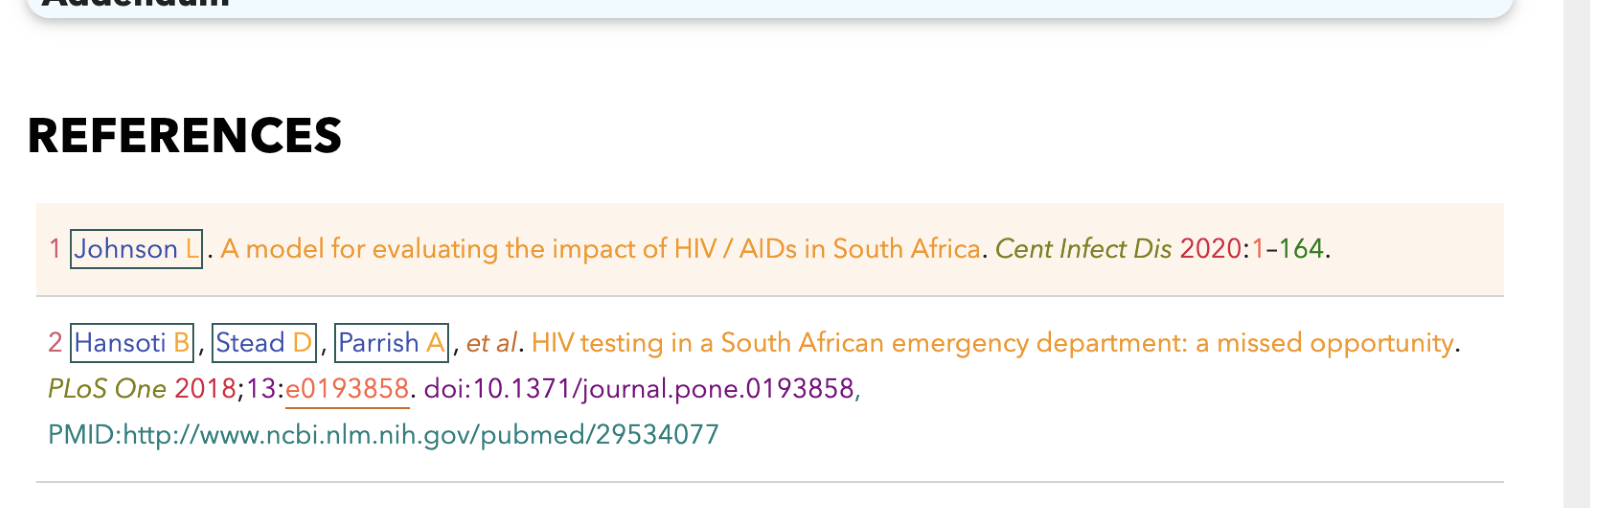The image size is (1600, 508).
Task: Open the doi:10.1371/journal.pone.0193858 link
Action: point(639,389)
